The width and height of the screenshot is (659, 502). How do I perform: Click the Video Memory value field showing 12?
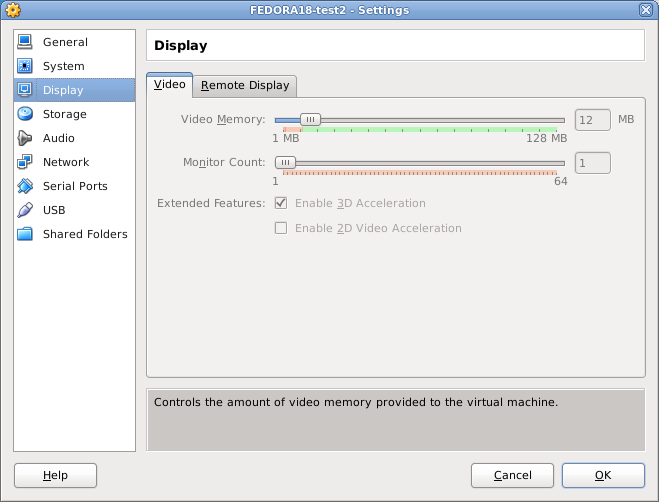[593, 120]
